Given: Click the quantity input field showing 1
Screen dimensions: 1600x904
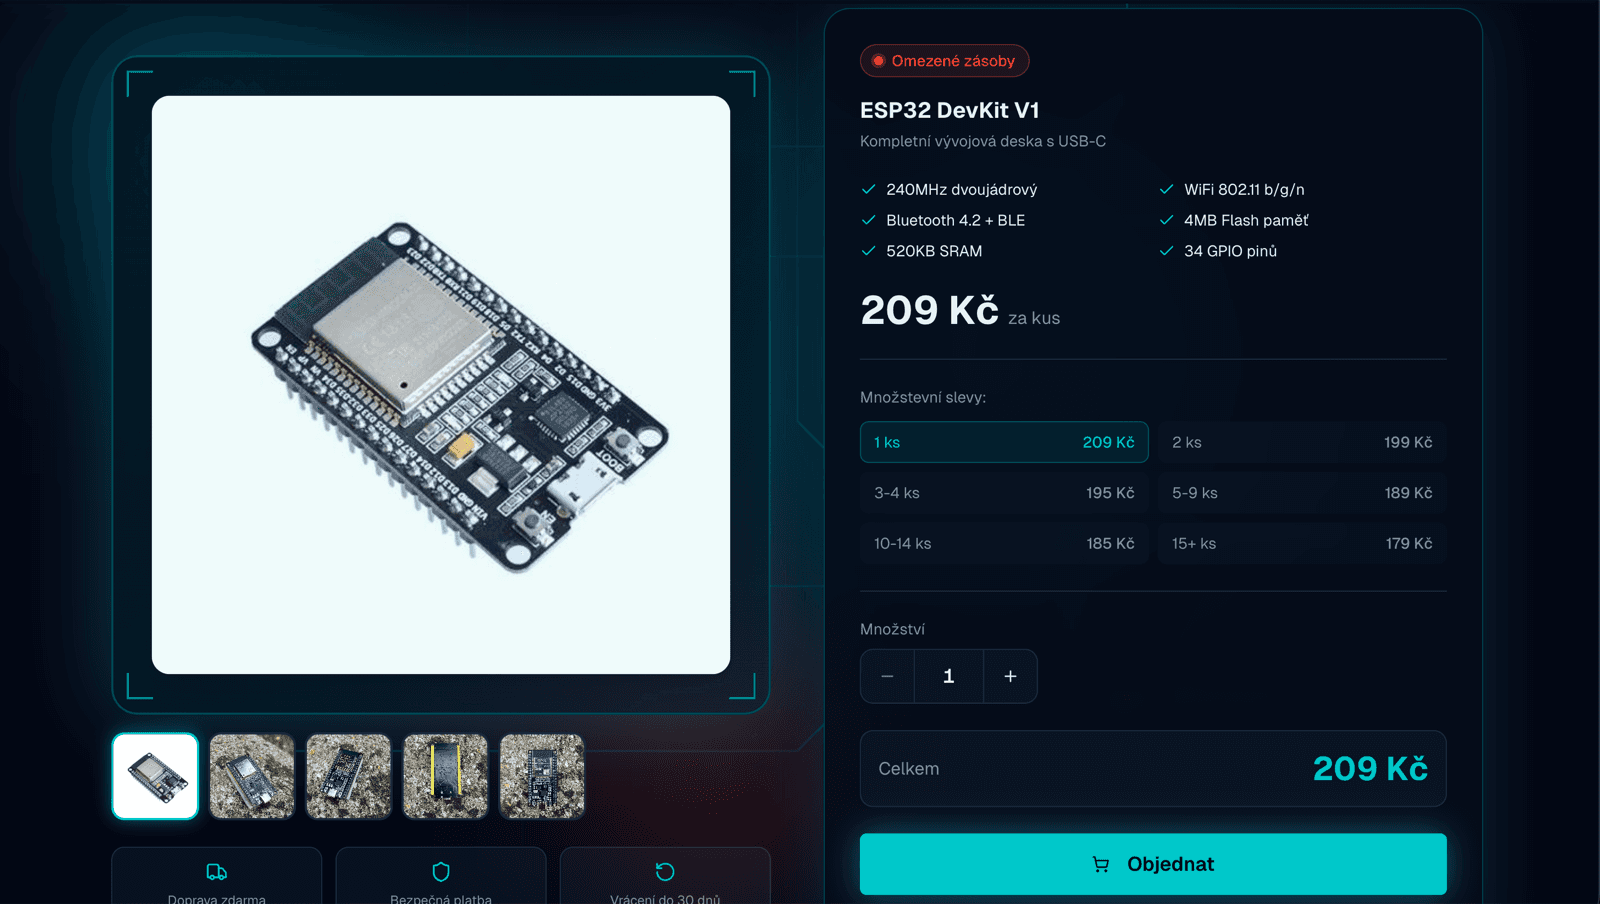Looking at the screenshot, I should [949, 676].
